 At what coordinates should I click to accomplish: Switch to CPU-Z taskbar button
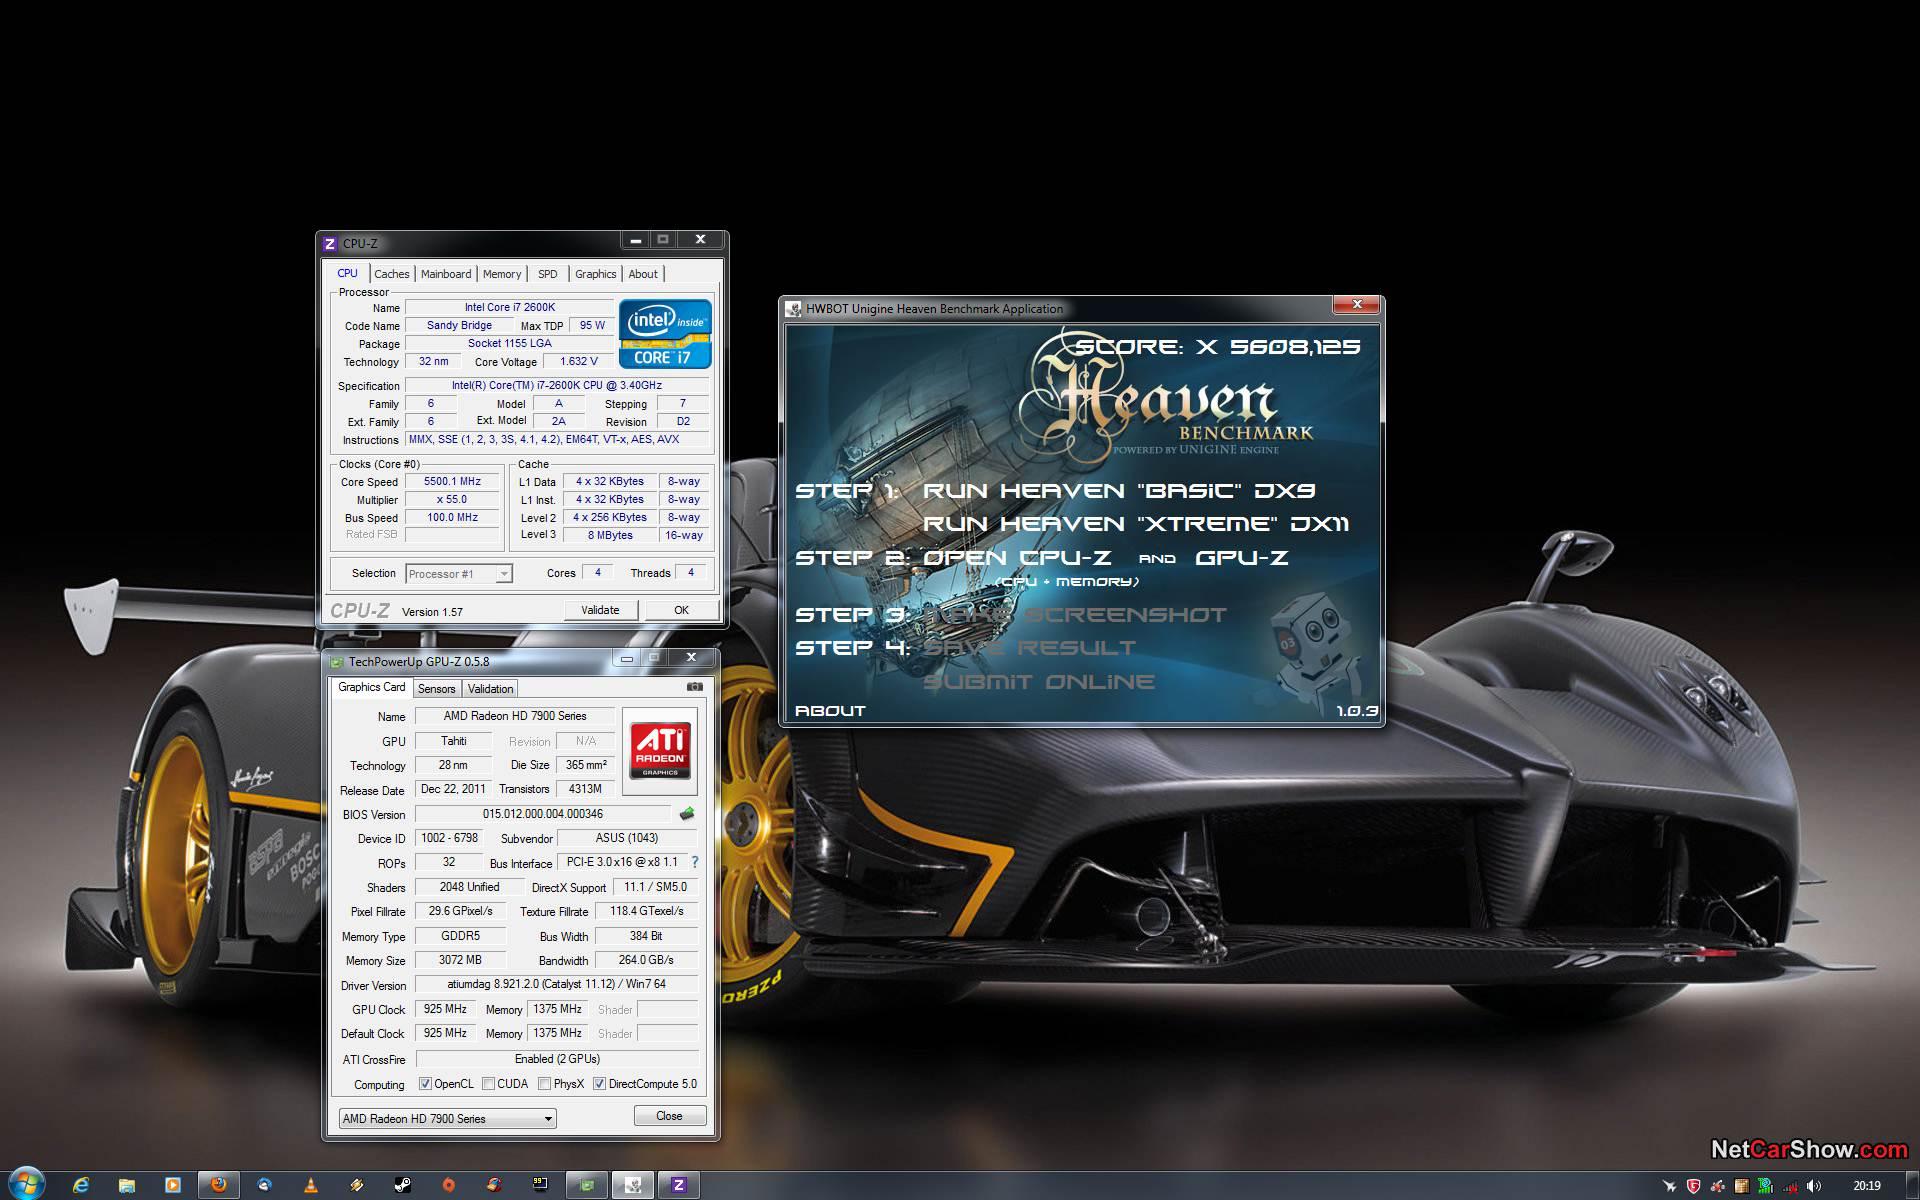coord(679,1185)
